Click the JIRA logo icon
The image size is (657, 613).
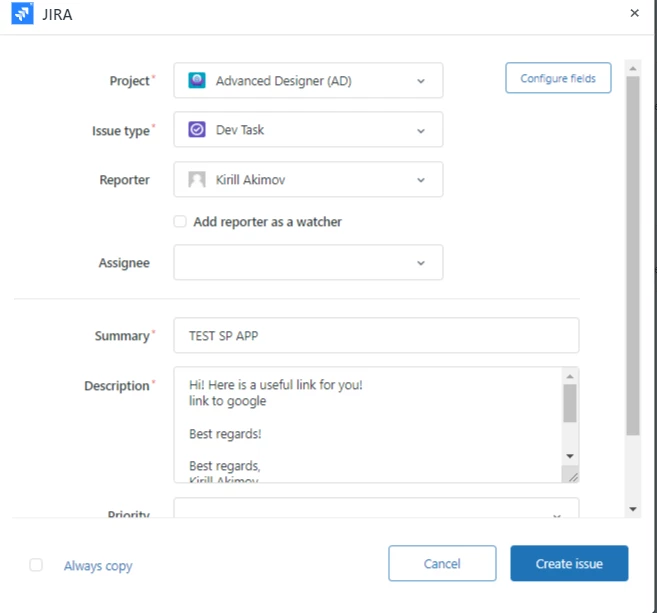point(22,13)
